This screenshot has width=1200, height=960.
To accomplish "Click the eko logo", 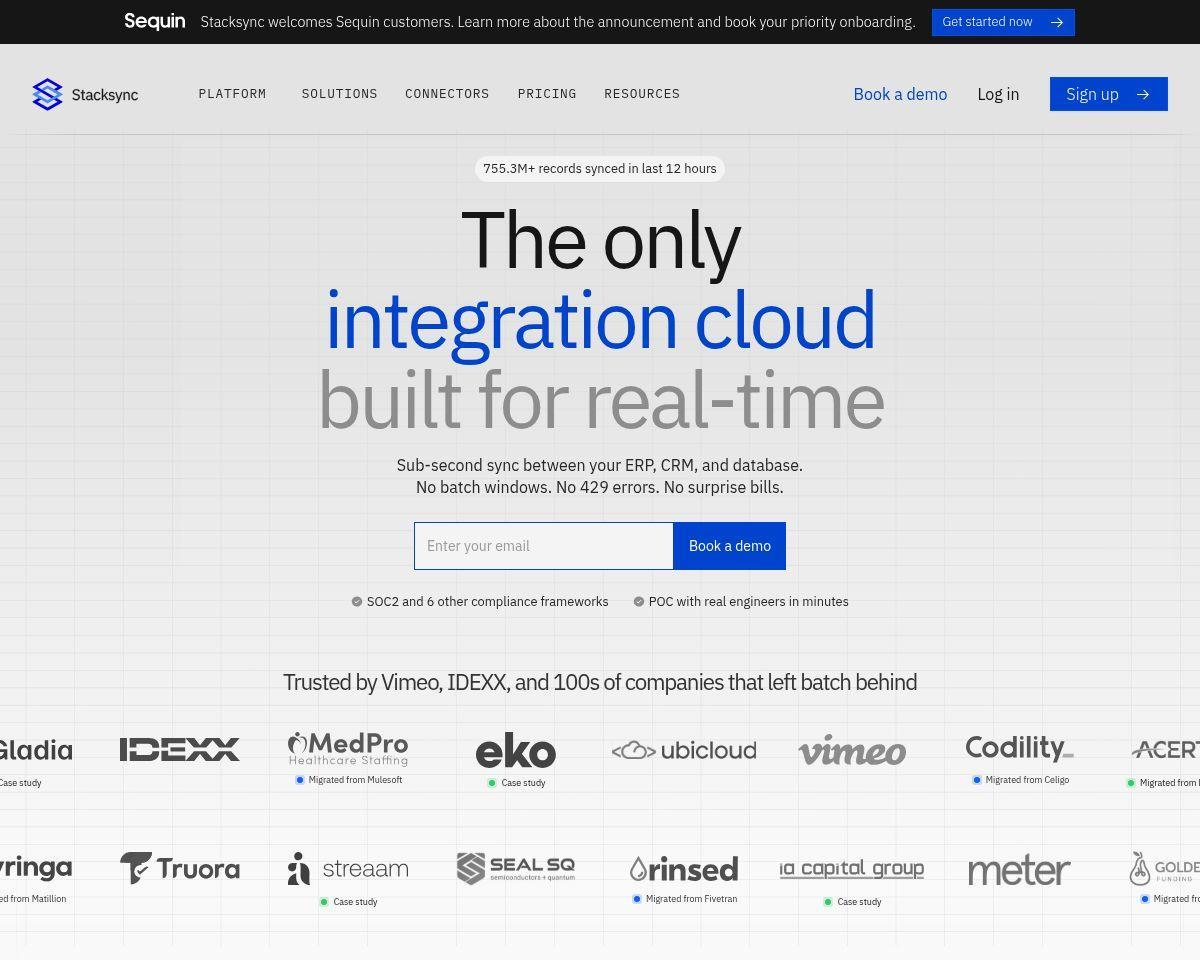I will 515,751.
